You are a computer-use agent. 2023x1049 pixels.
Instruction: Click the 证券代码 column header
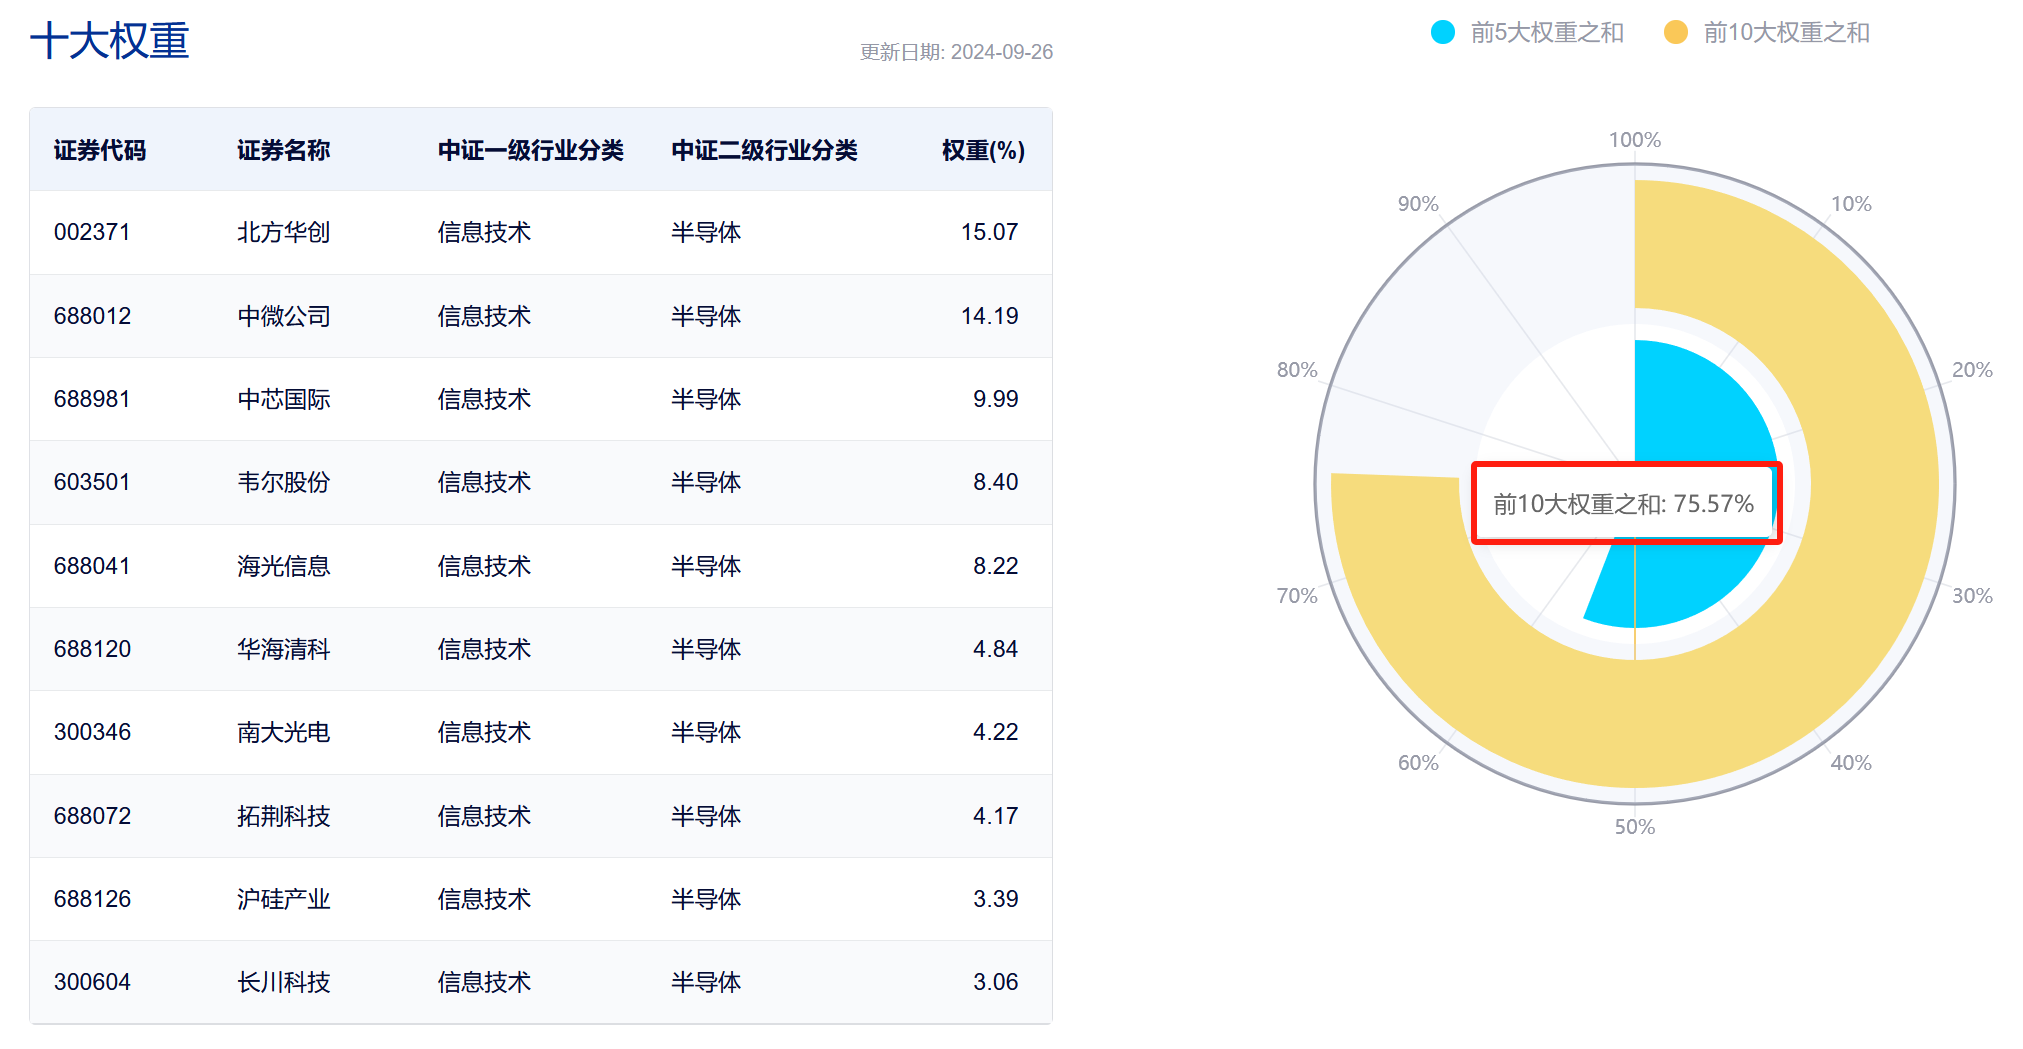coord(100,150)
